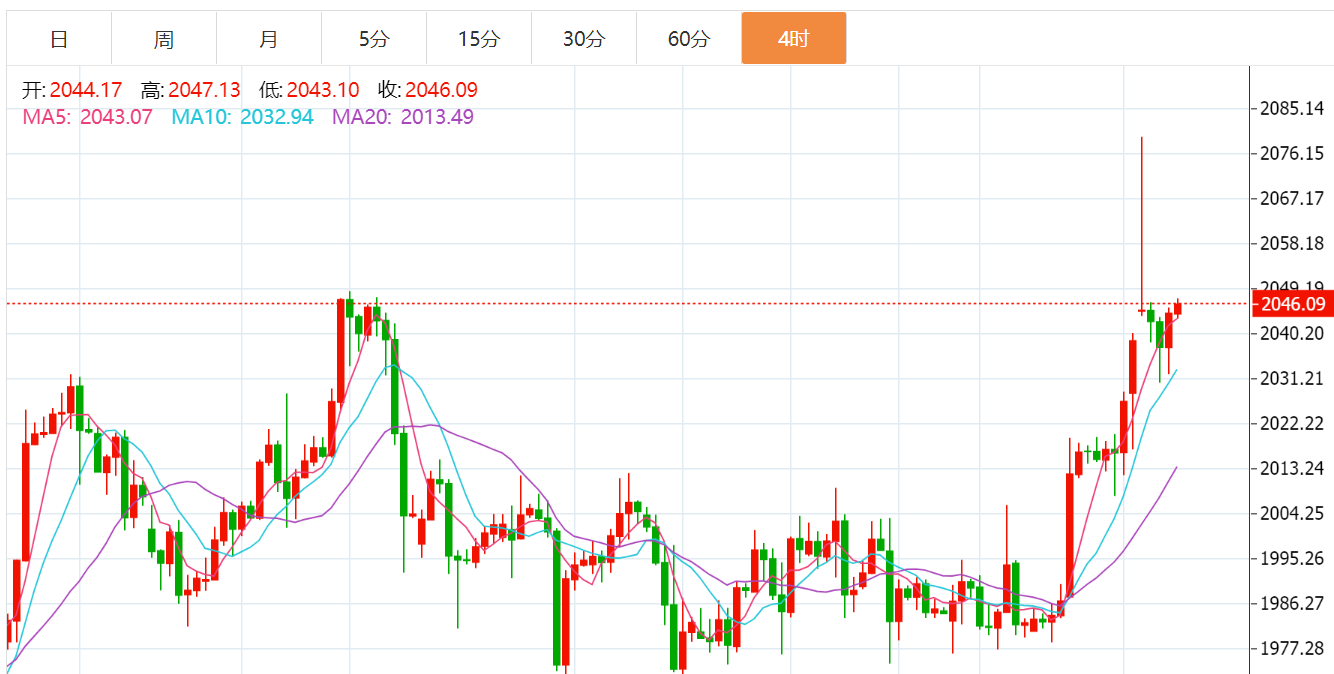
Task: Click the 2076.15 price axis label
Action: pos(1292,153)
